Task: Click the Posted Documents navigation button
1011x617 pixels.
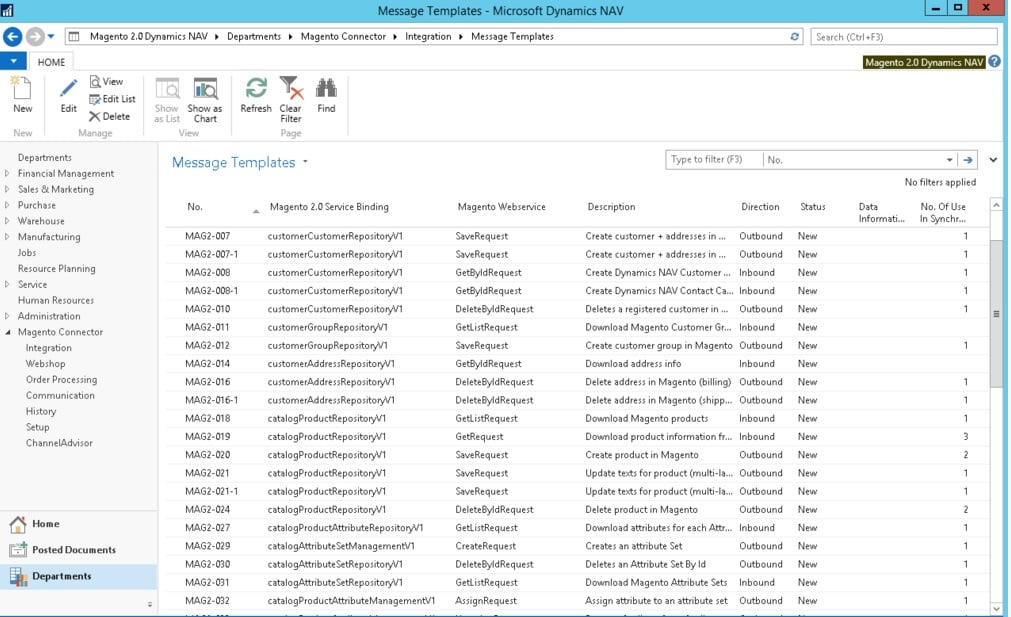Action: coord(78,550)
